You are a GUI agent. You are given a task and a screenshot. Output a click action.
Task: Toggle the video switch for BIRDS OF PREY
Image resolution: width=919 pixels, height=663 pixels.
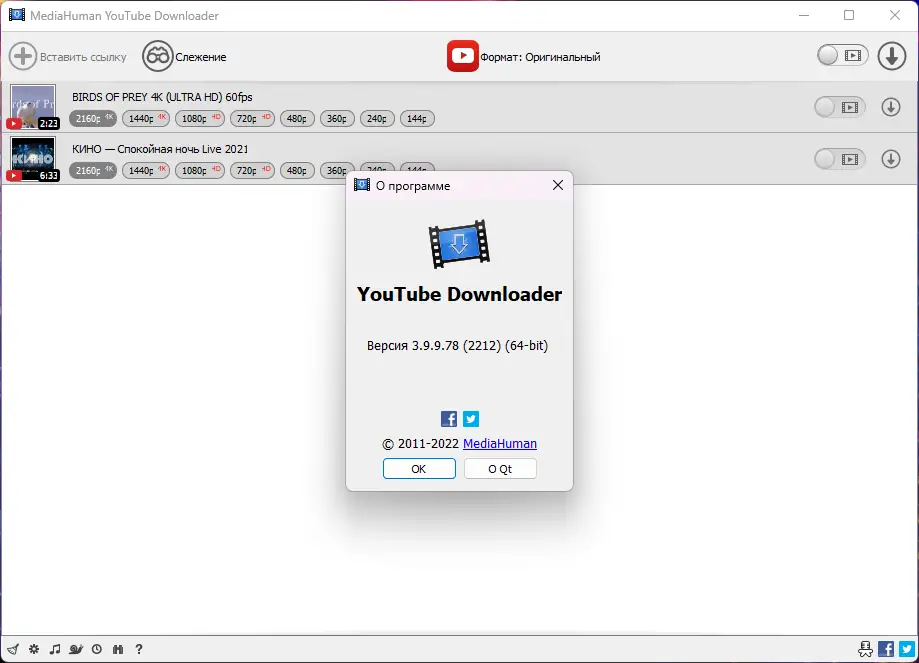(839, 107)
